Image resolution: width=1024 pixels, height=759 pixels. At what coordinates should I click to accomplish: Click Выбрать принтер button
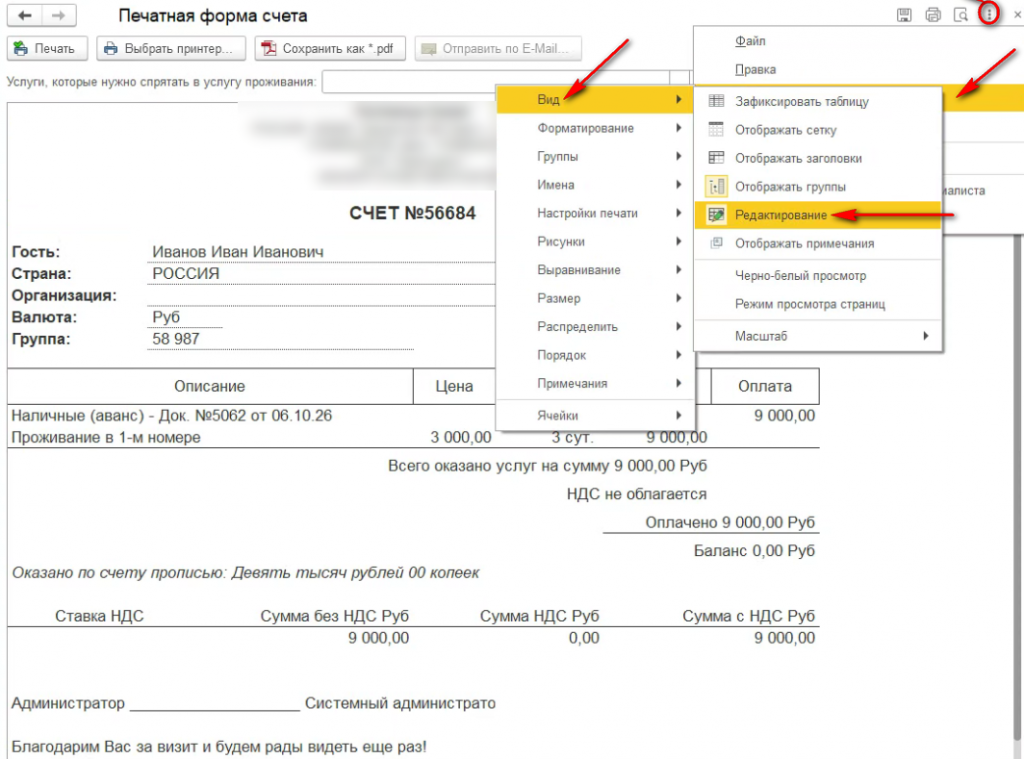coord(171,48)
